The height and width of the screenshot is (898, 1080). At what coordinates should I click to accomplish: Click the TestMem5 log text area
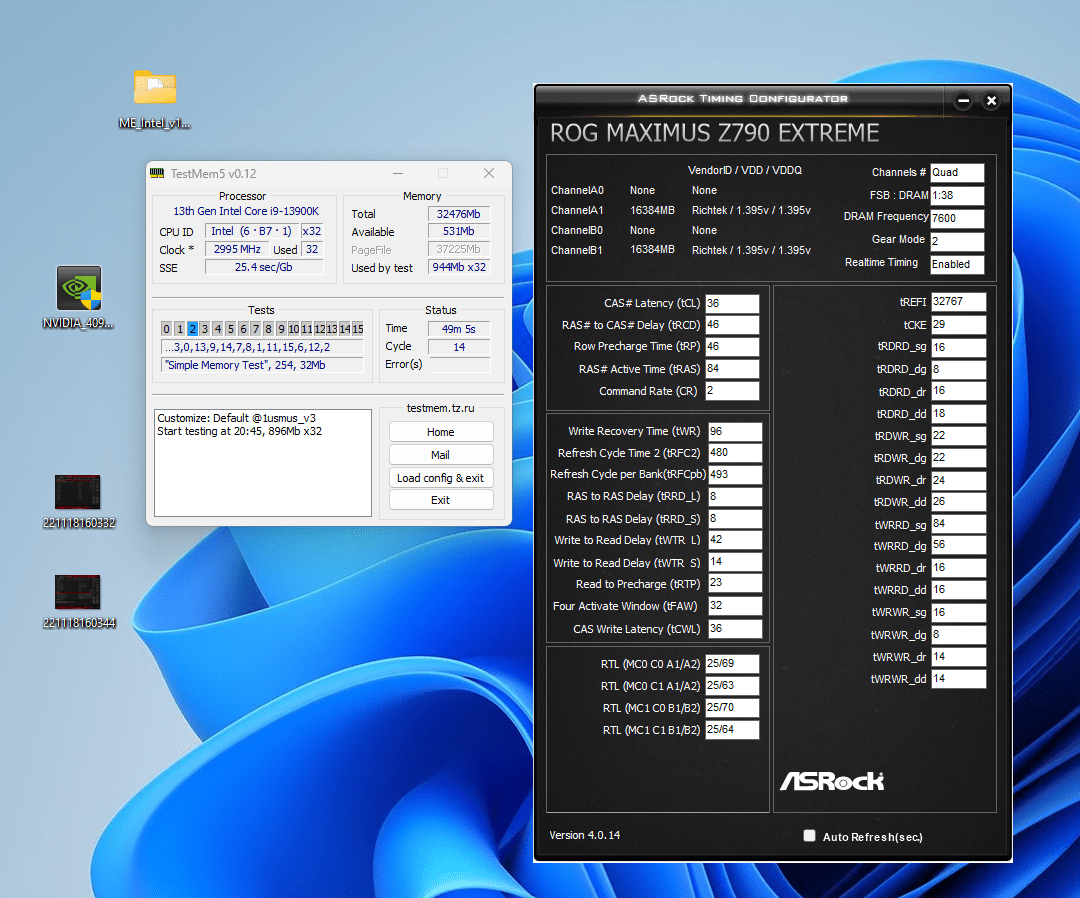263,463
